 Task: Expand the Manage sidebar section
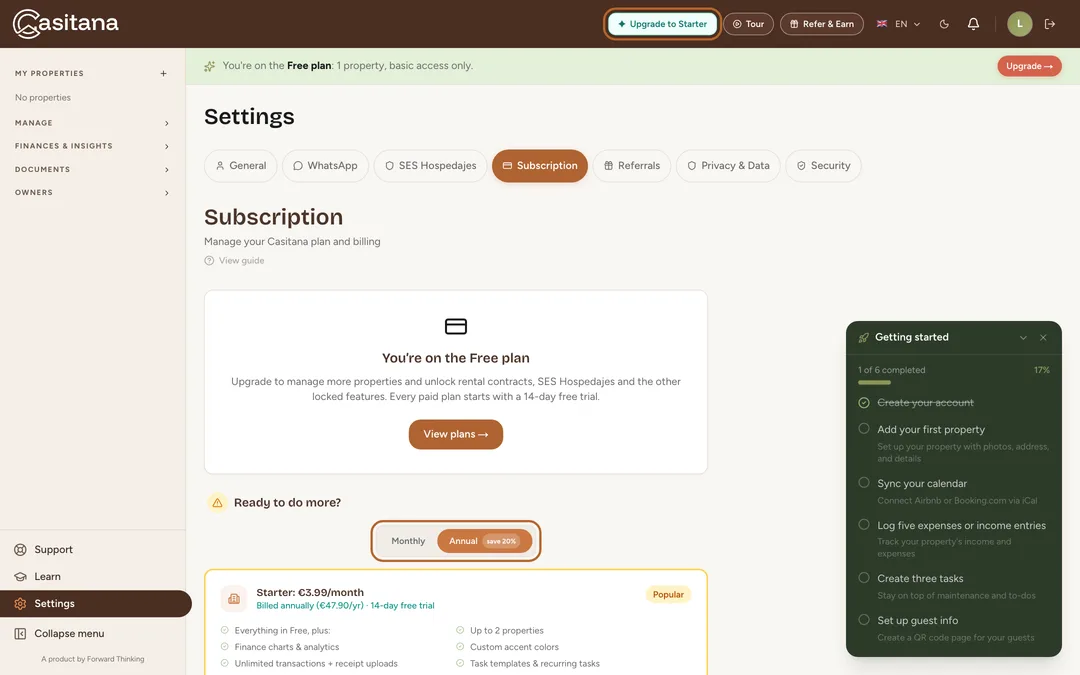pos(92,123)
